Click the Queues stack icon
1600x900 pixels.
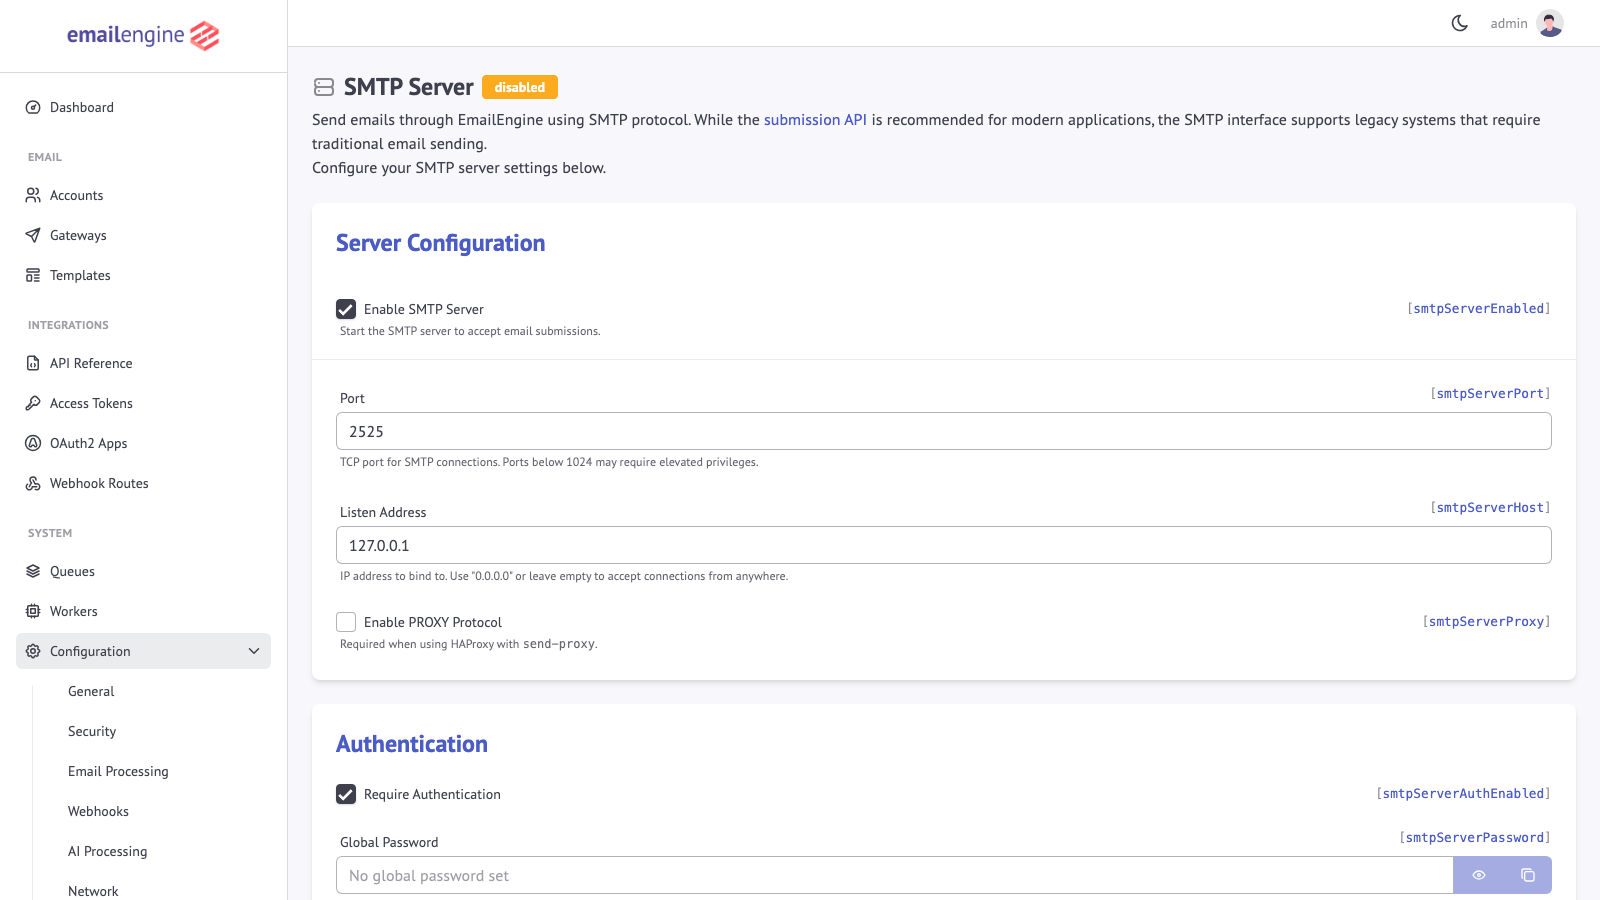(33, 571)
